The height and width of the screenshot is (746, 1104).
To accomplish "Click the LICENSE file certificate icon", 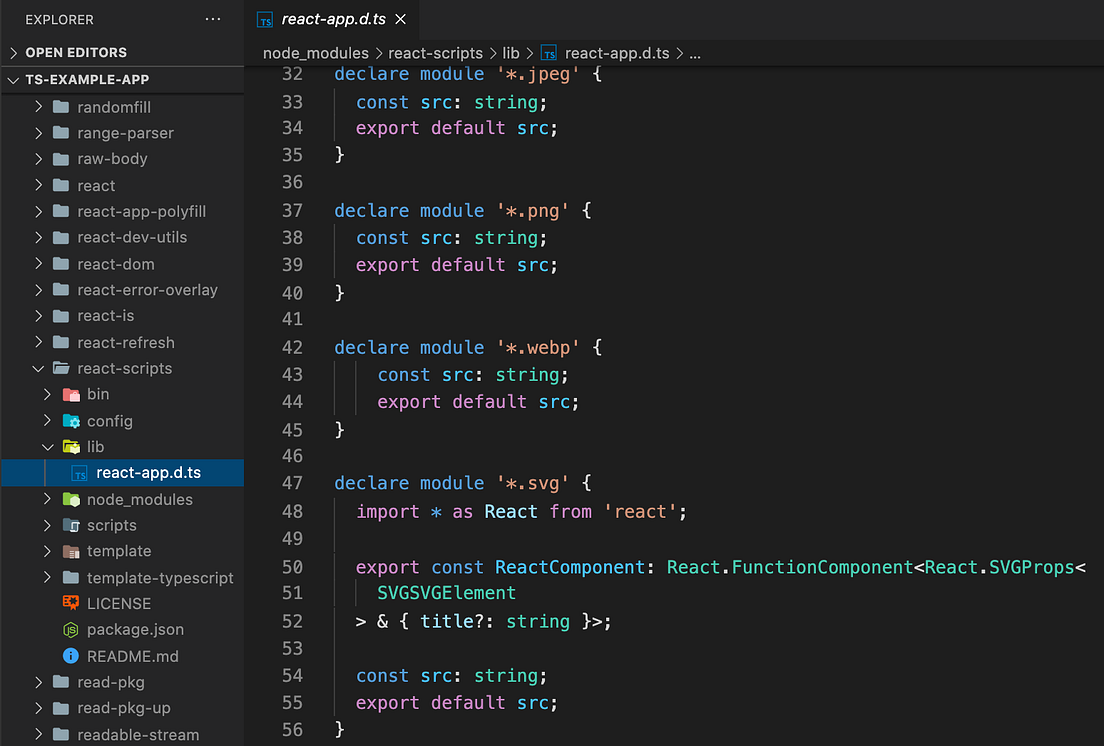I will click(71, 603).
